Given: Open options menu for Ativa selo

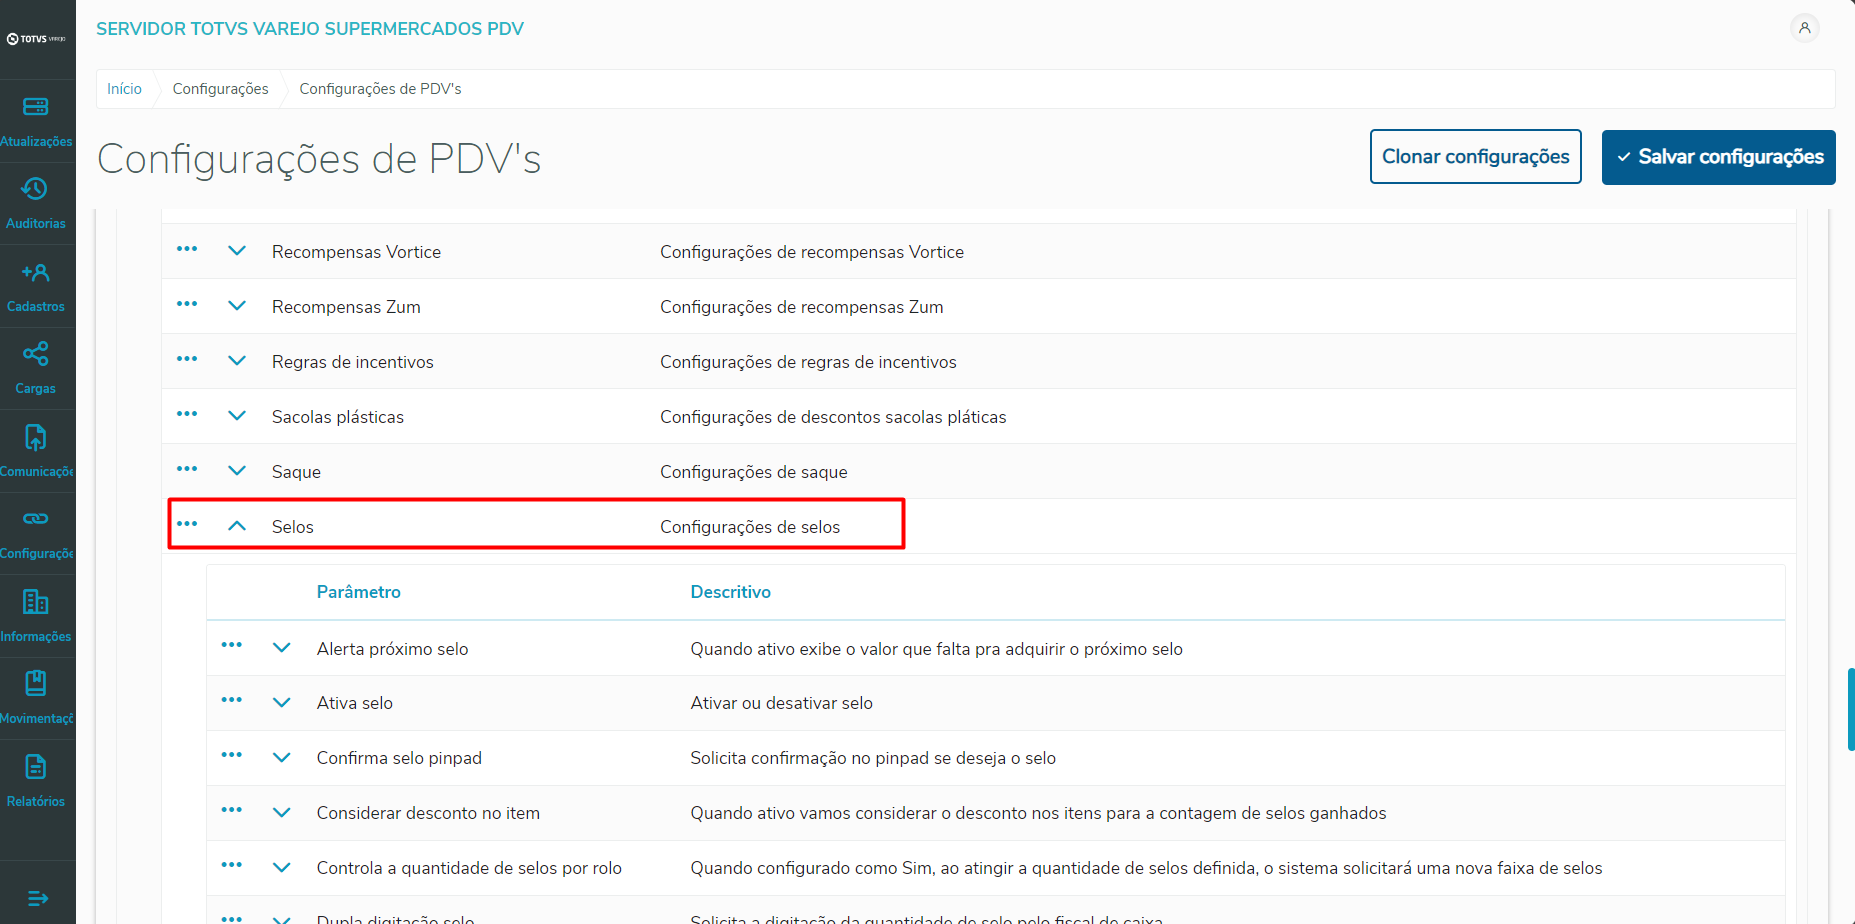Looking at the screenshot, I should coord(232,700).
